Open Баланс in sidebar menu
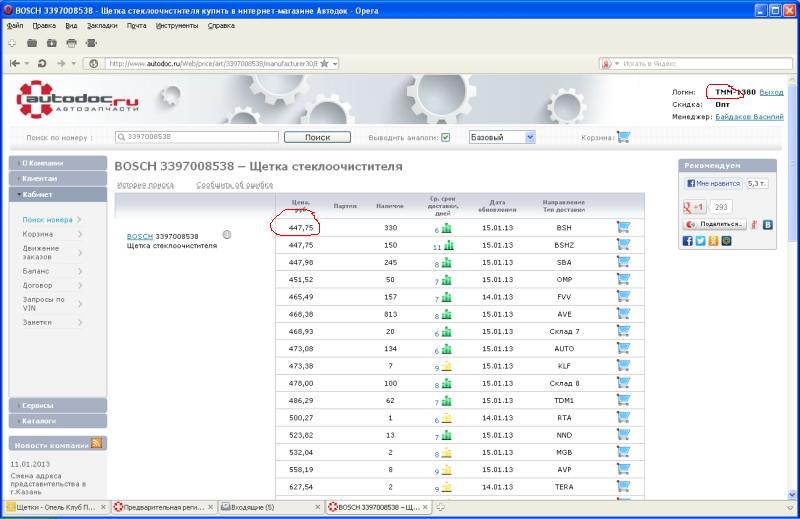The height and width of the screenshot is (519, 800). click(x=36, y=271)
